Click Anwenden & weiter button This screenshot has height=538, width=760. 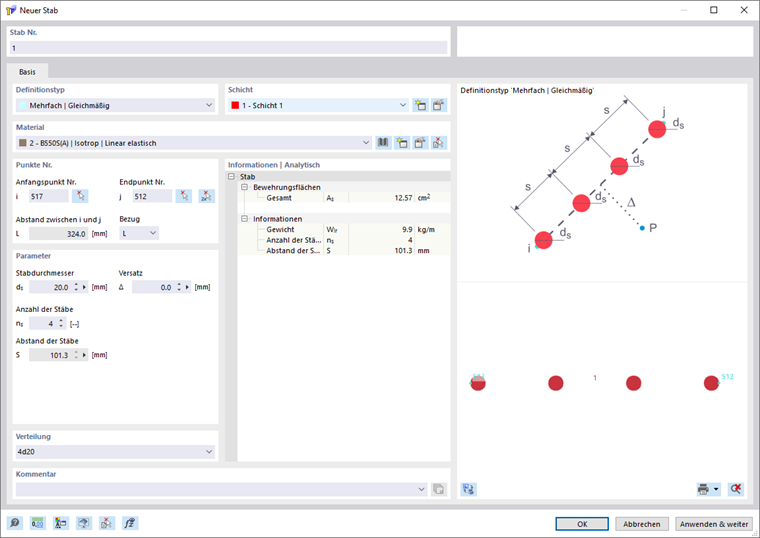coord(713,524)
